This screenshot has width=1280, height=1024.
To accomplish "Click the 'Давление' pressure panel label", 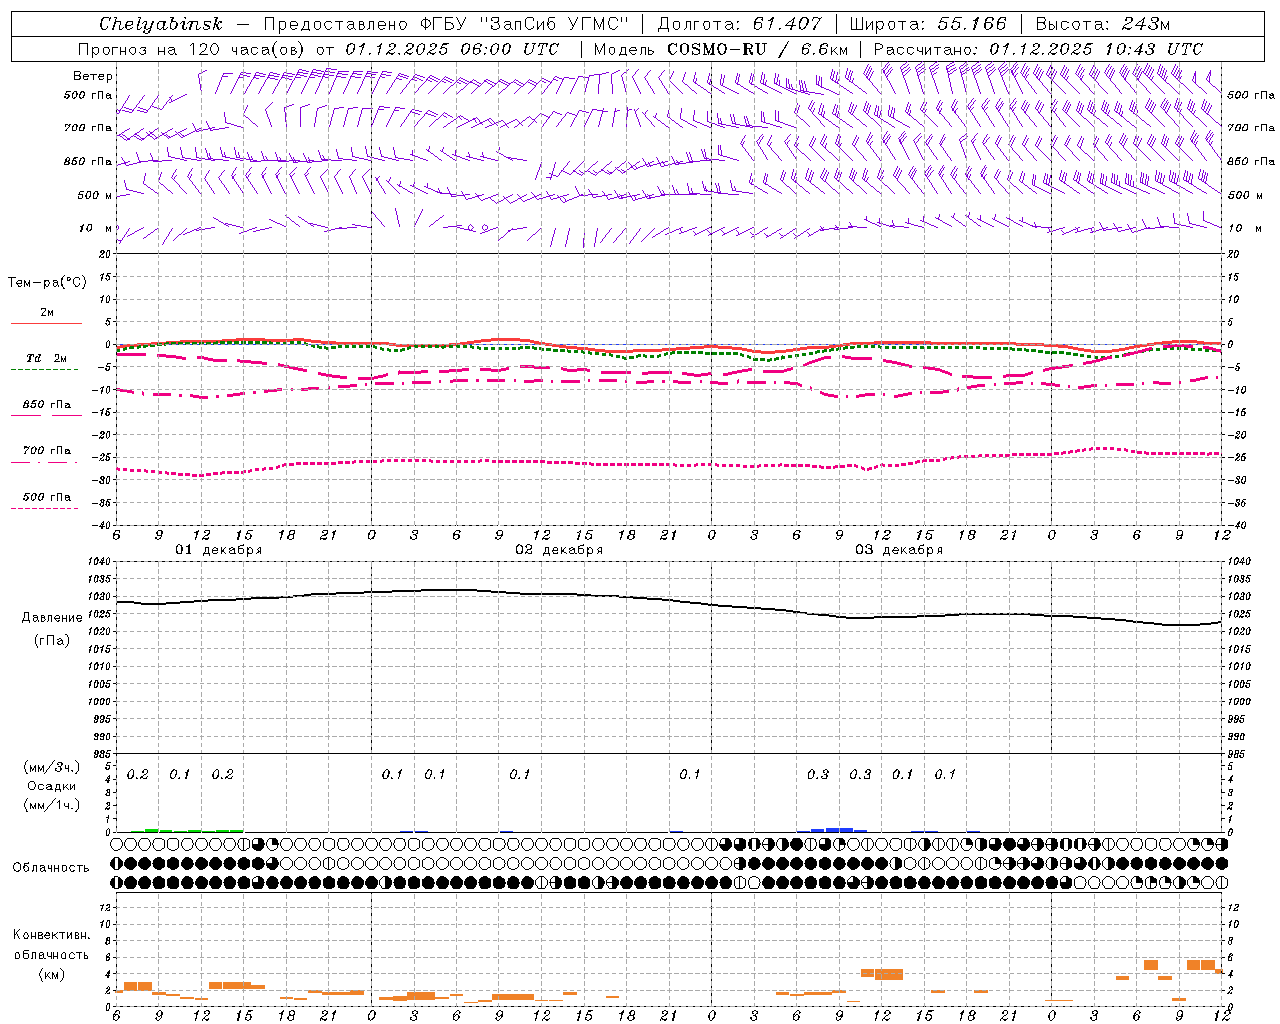I will (x=51, y=618).
